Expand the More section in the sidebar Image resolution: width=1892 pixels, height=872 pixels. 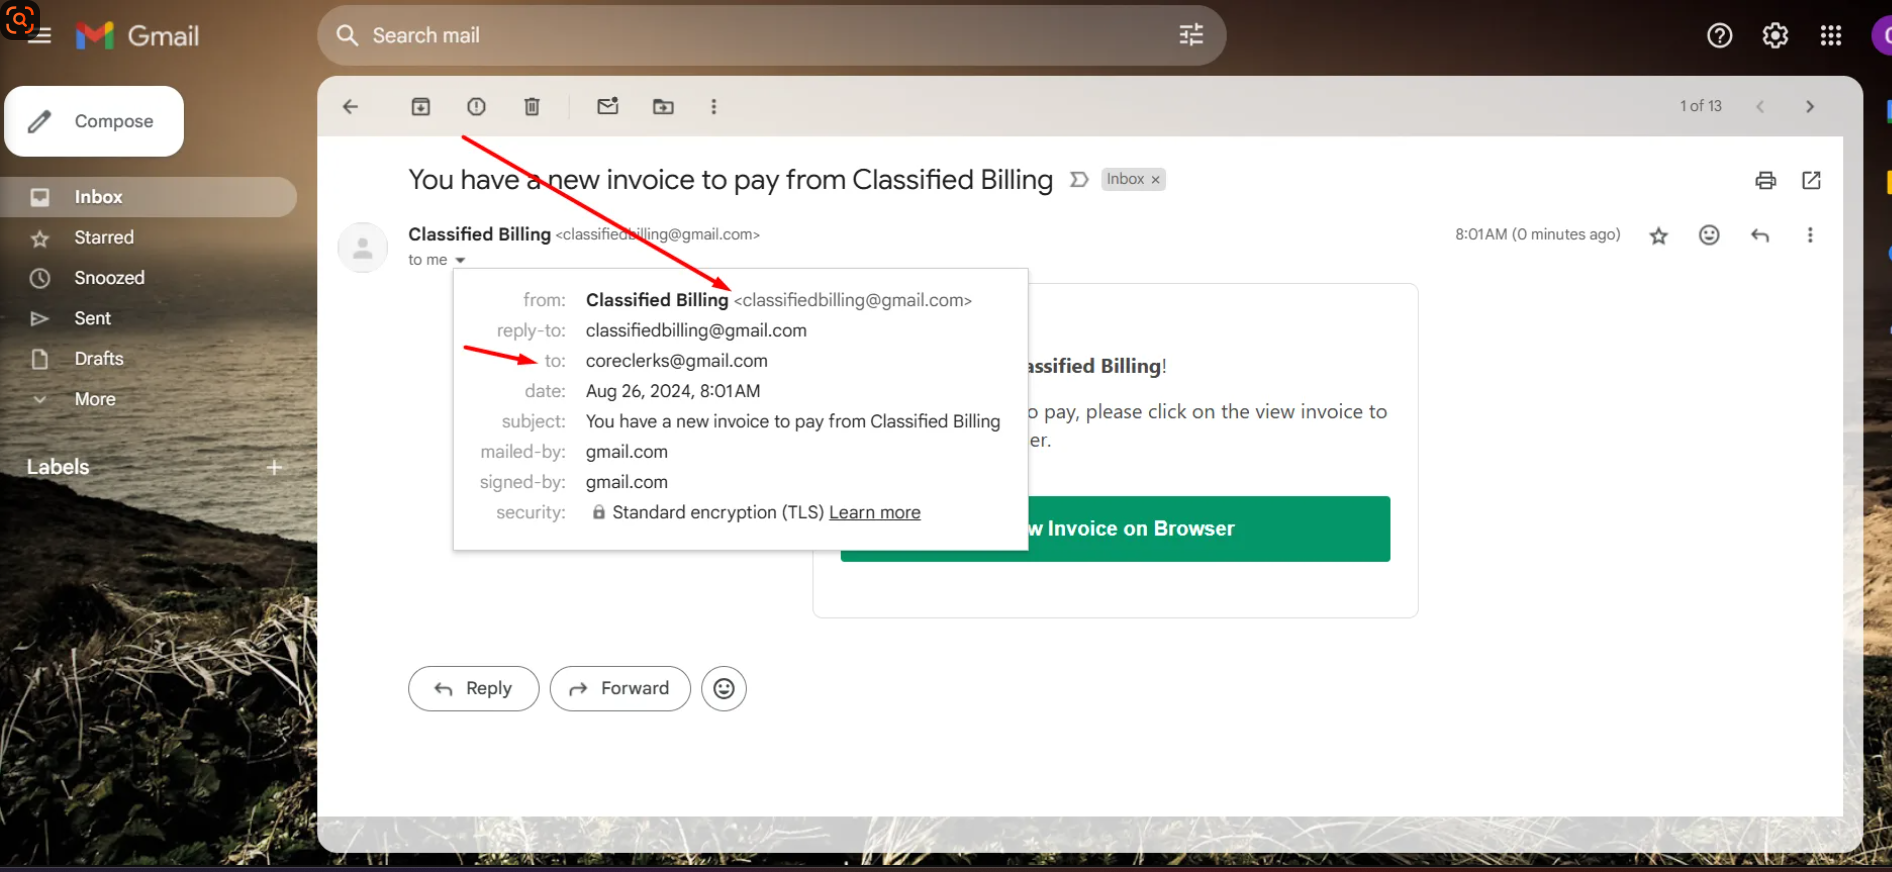94,399
